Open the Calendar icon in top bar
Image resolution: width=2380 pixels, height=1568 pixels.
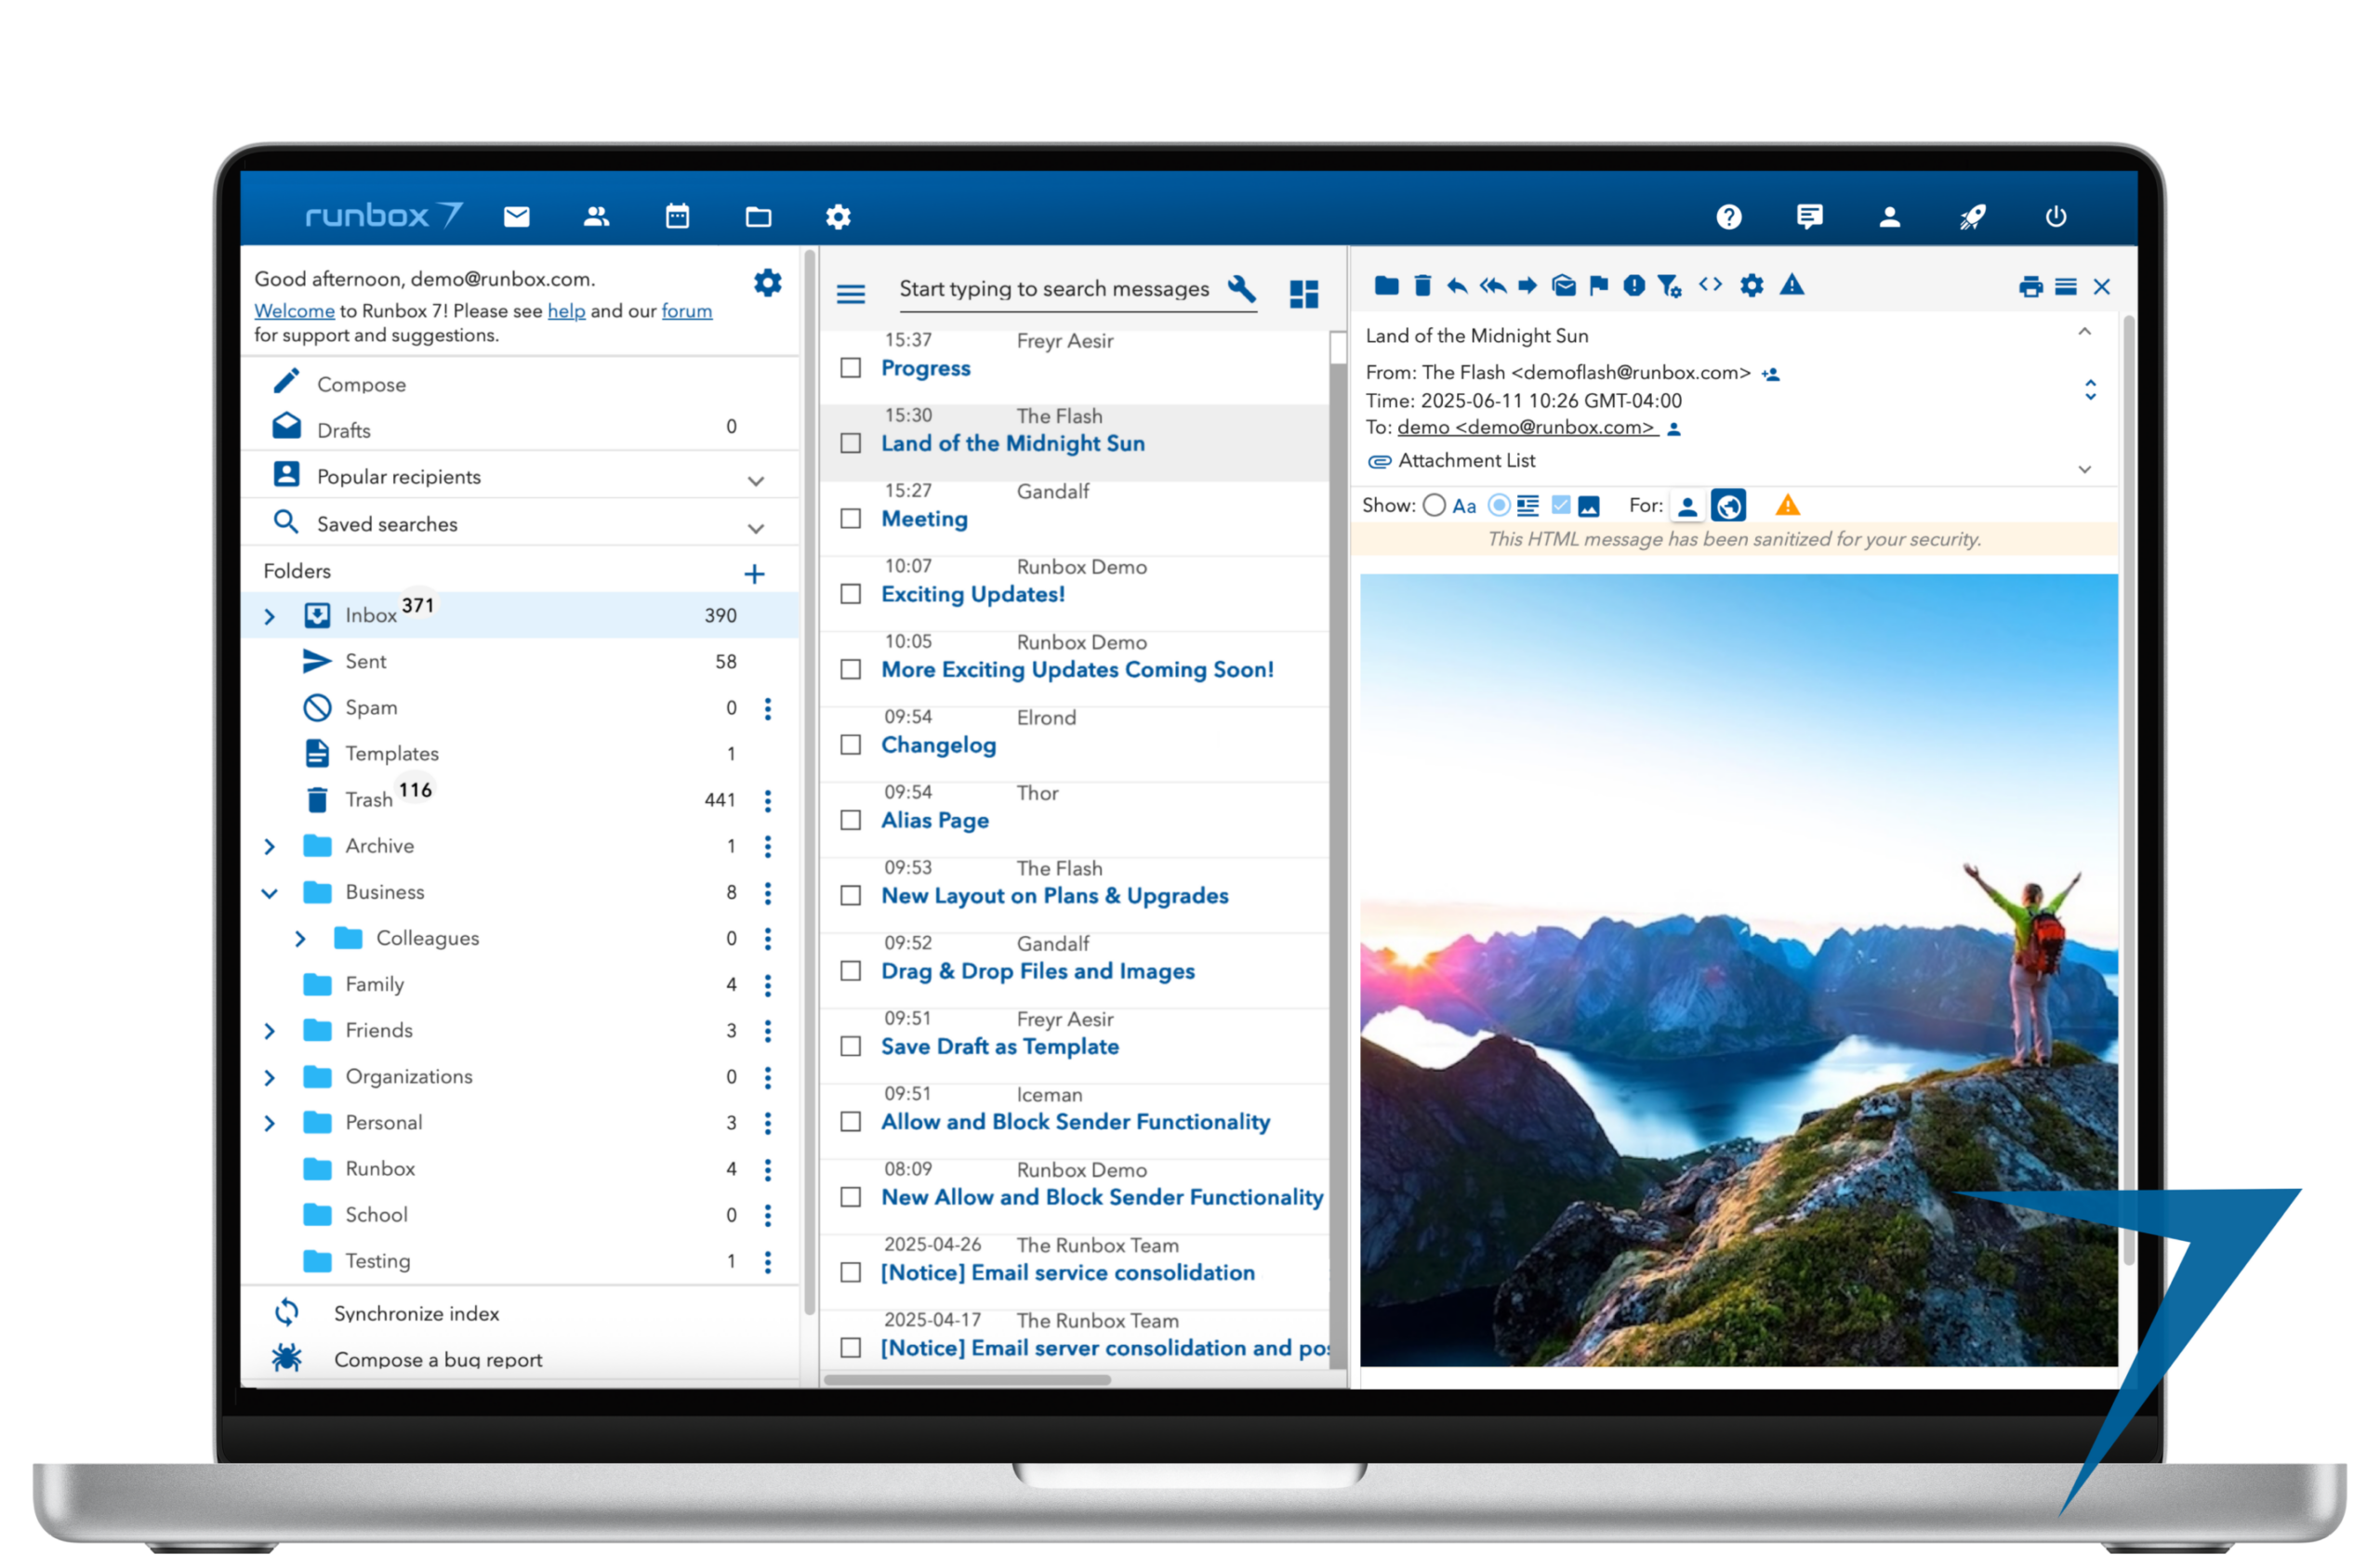click(x=678, y=217)
